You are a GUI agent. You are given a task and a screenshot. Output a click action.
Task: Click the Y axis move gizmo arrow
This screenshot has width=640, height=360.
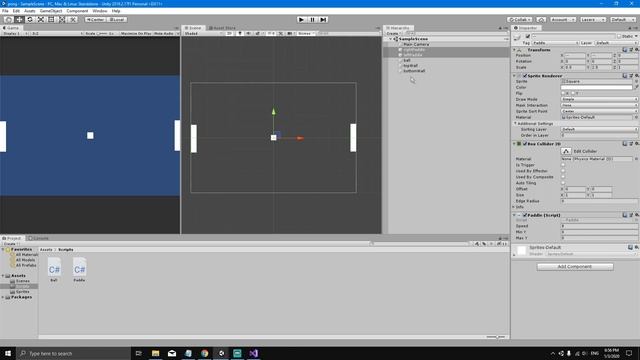pyautogui.click(x=273, y=111)
